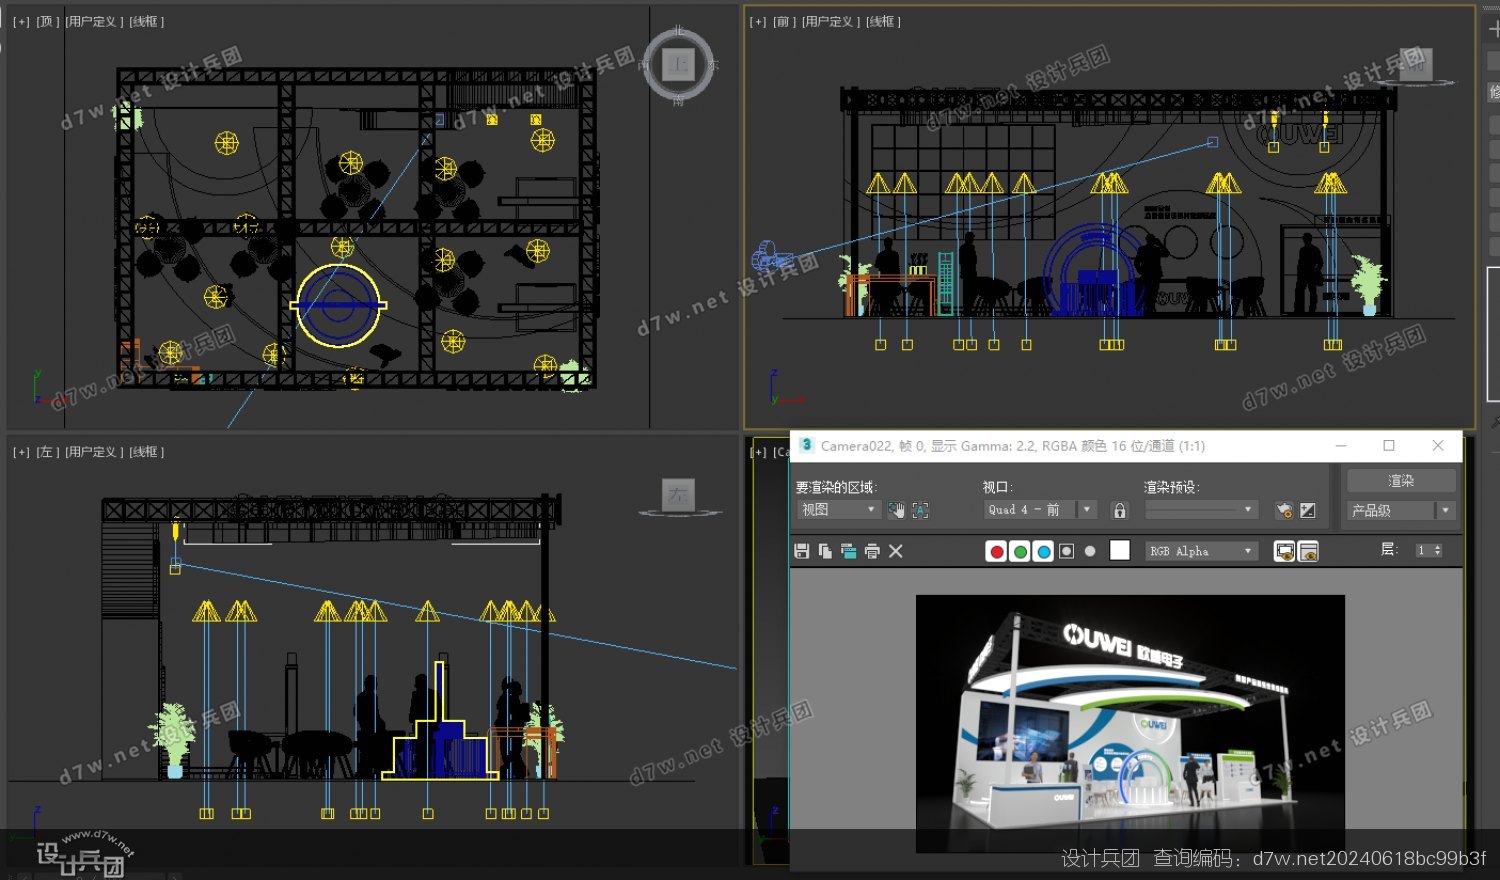The height and width of the screenshot is (880, 1500).
Task: Click the 渲染 render button
Action: pos(1401,481)
